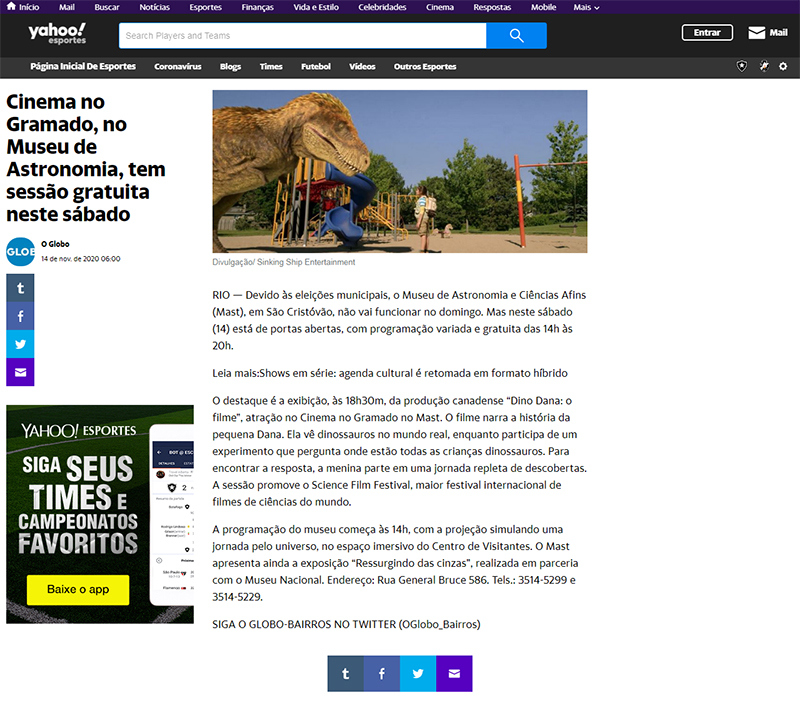This screenshot has height=708, width=800.
Task: Share by email below the article
Action: [454, 674]
